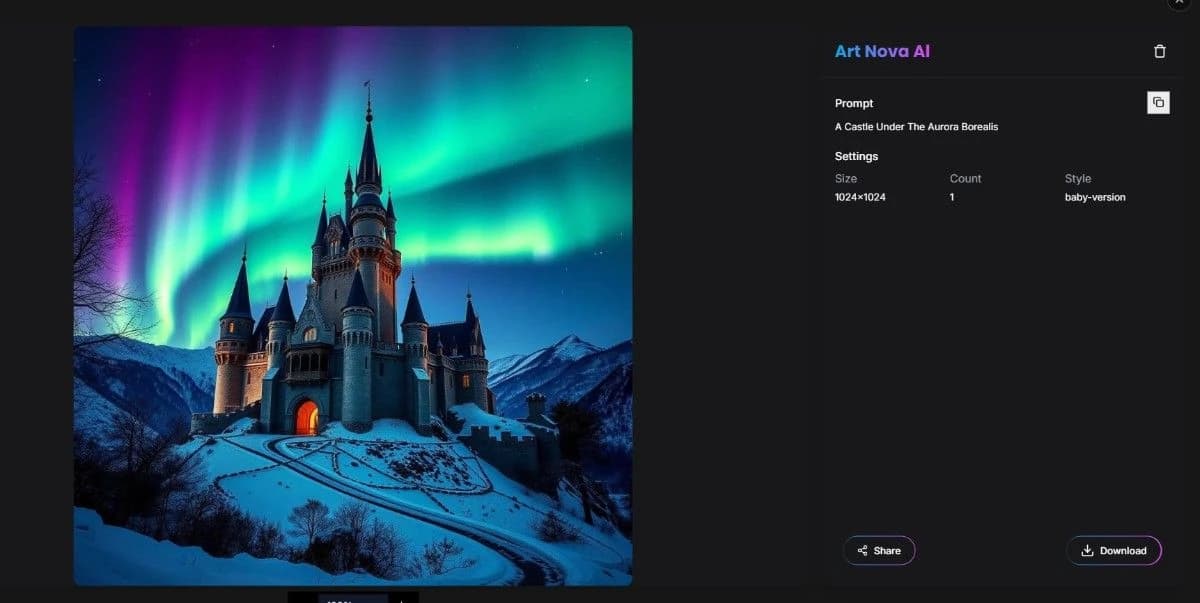Click the download arrow icon in Download button
The height and width of the screenshot is (603, 1200).
coord(1086,550)
